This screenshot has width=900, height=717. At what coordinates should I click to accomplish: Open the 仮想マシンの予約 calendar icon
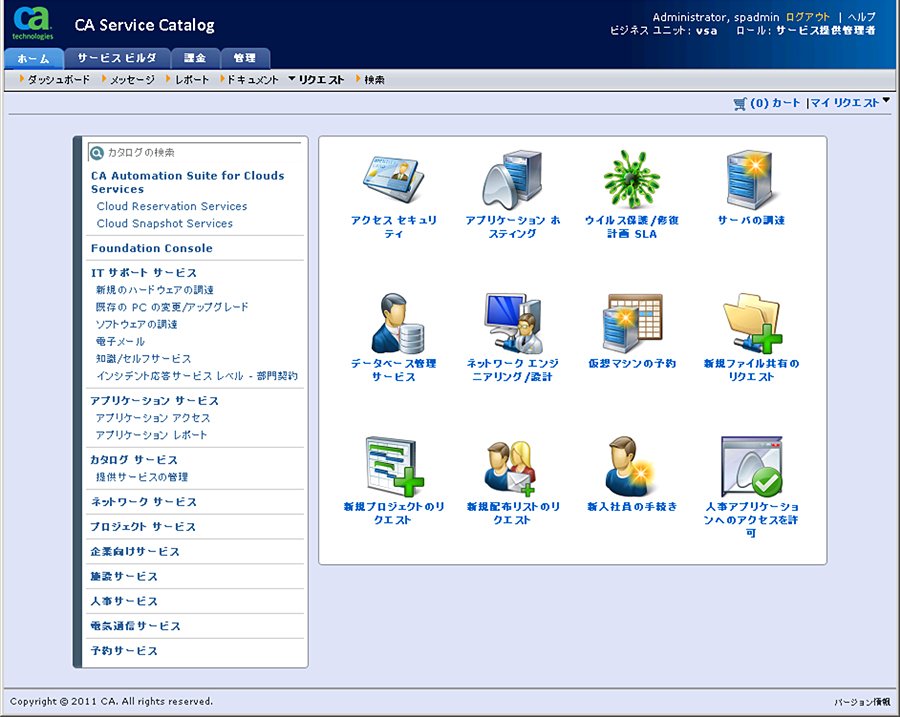pyautogui.click(x=632, y=323)
